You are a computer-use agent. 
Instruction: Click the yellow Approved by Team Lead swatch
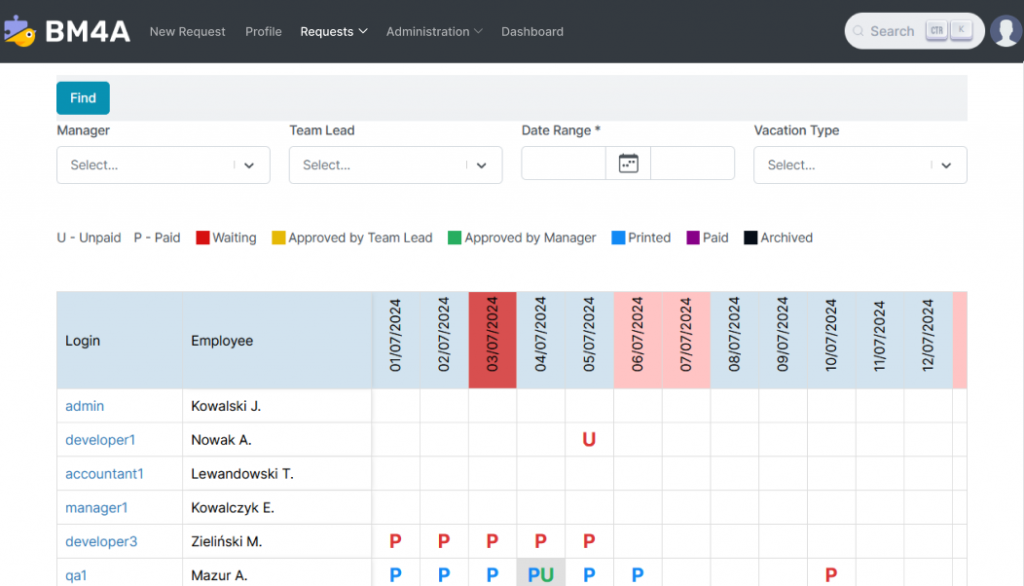[x=278, y=238]
